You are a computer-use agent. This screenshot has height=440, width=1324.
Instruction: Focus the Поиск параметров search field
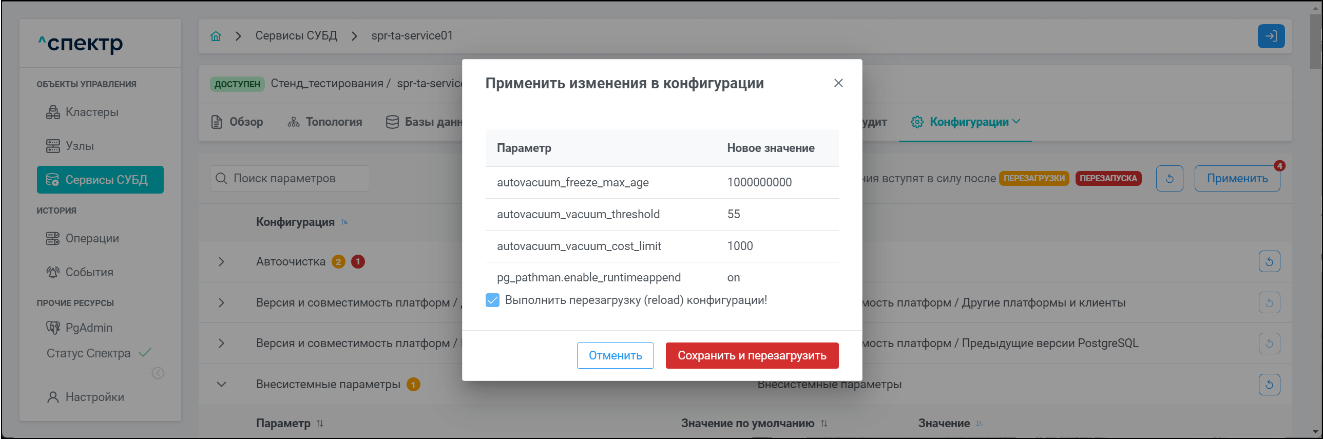(290, 178)
